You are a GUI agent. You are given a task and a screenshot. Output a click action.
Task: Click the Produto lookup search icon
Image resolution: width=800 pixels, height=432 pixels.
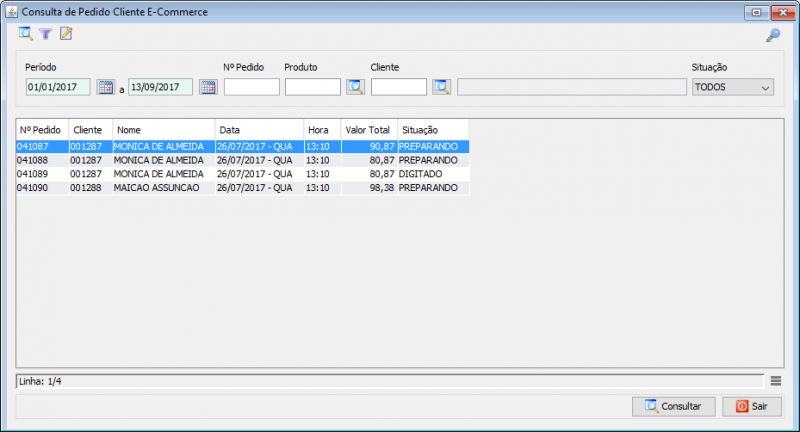(x=355, y=87)
